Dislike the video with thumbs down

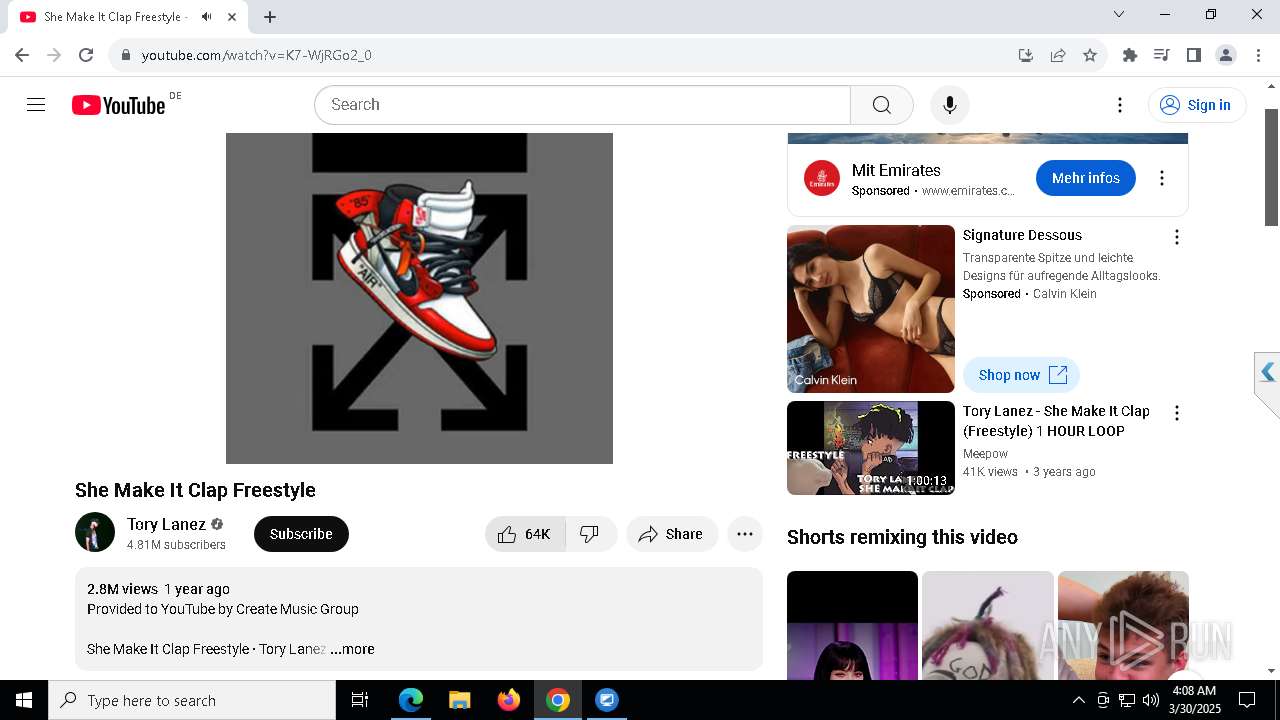pos(591,534)
